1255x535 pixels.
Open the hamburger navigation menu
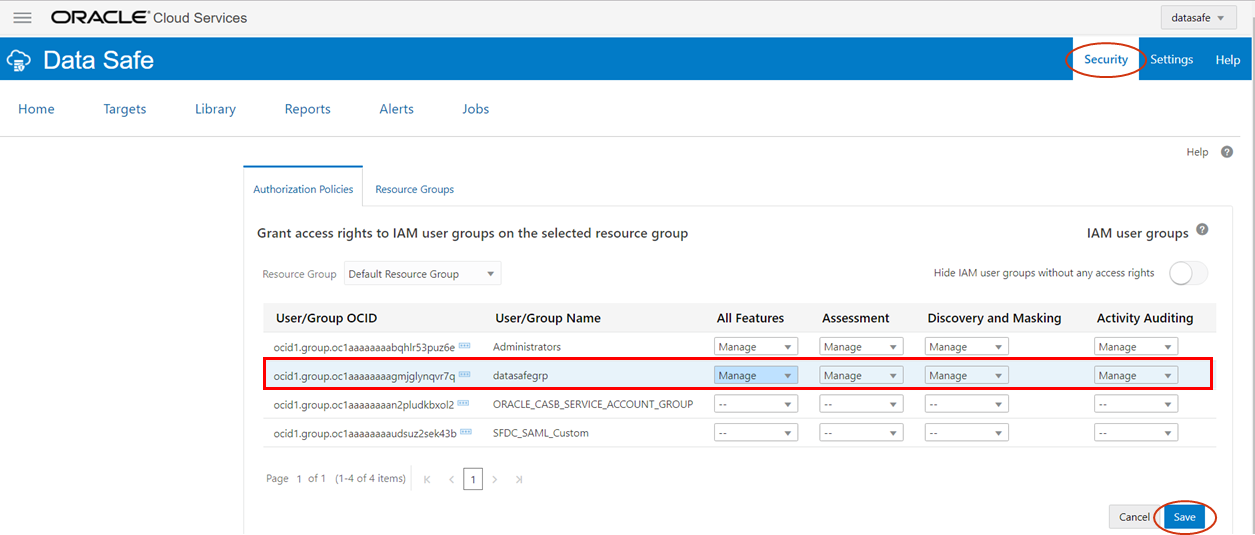pos(22,18)
